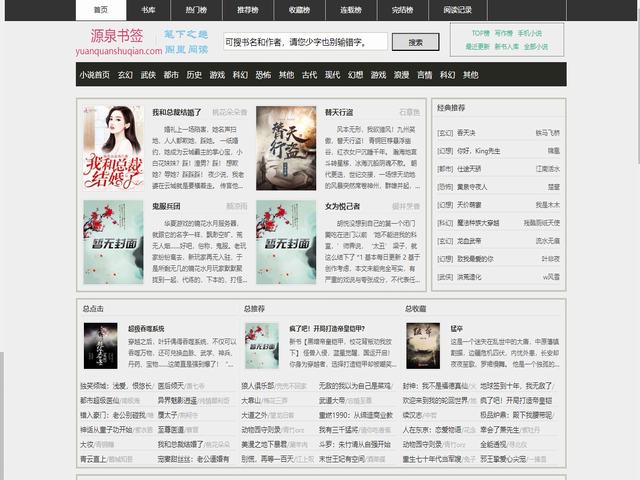This screenshot has width=640, height=480.
Task: Open the 猛卒 book cover thumbnail
Action: click(x=422, y=347)
